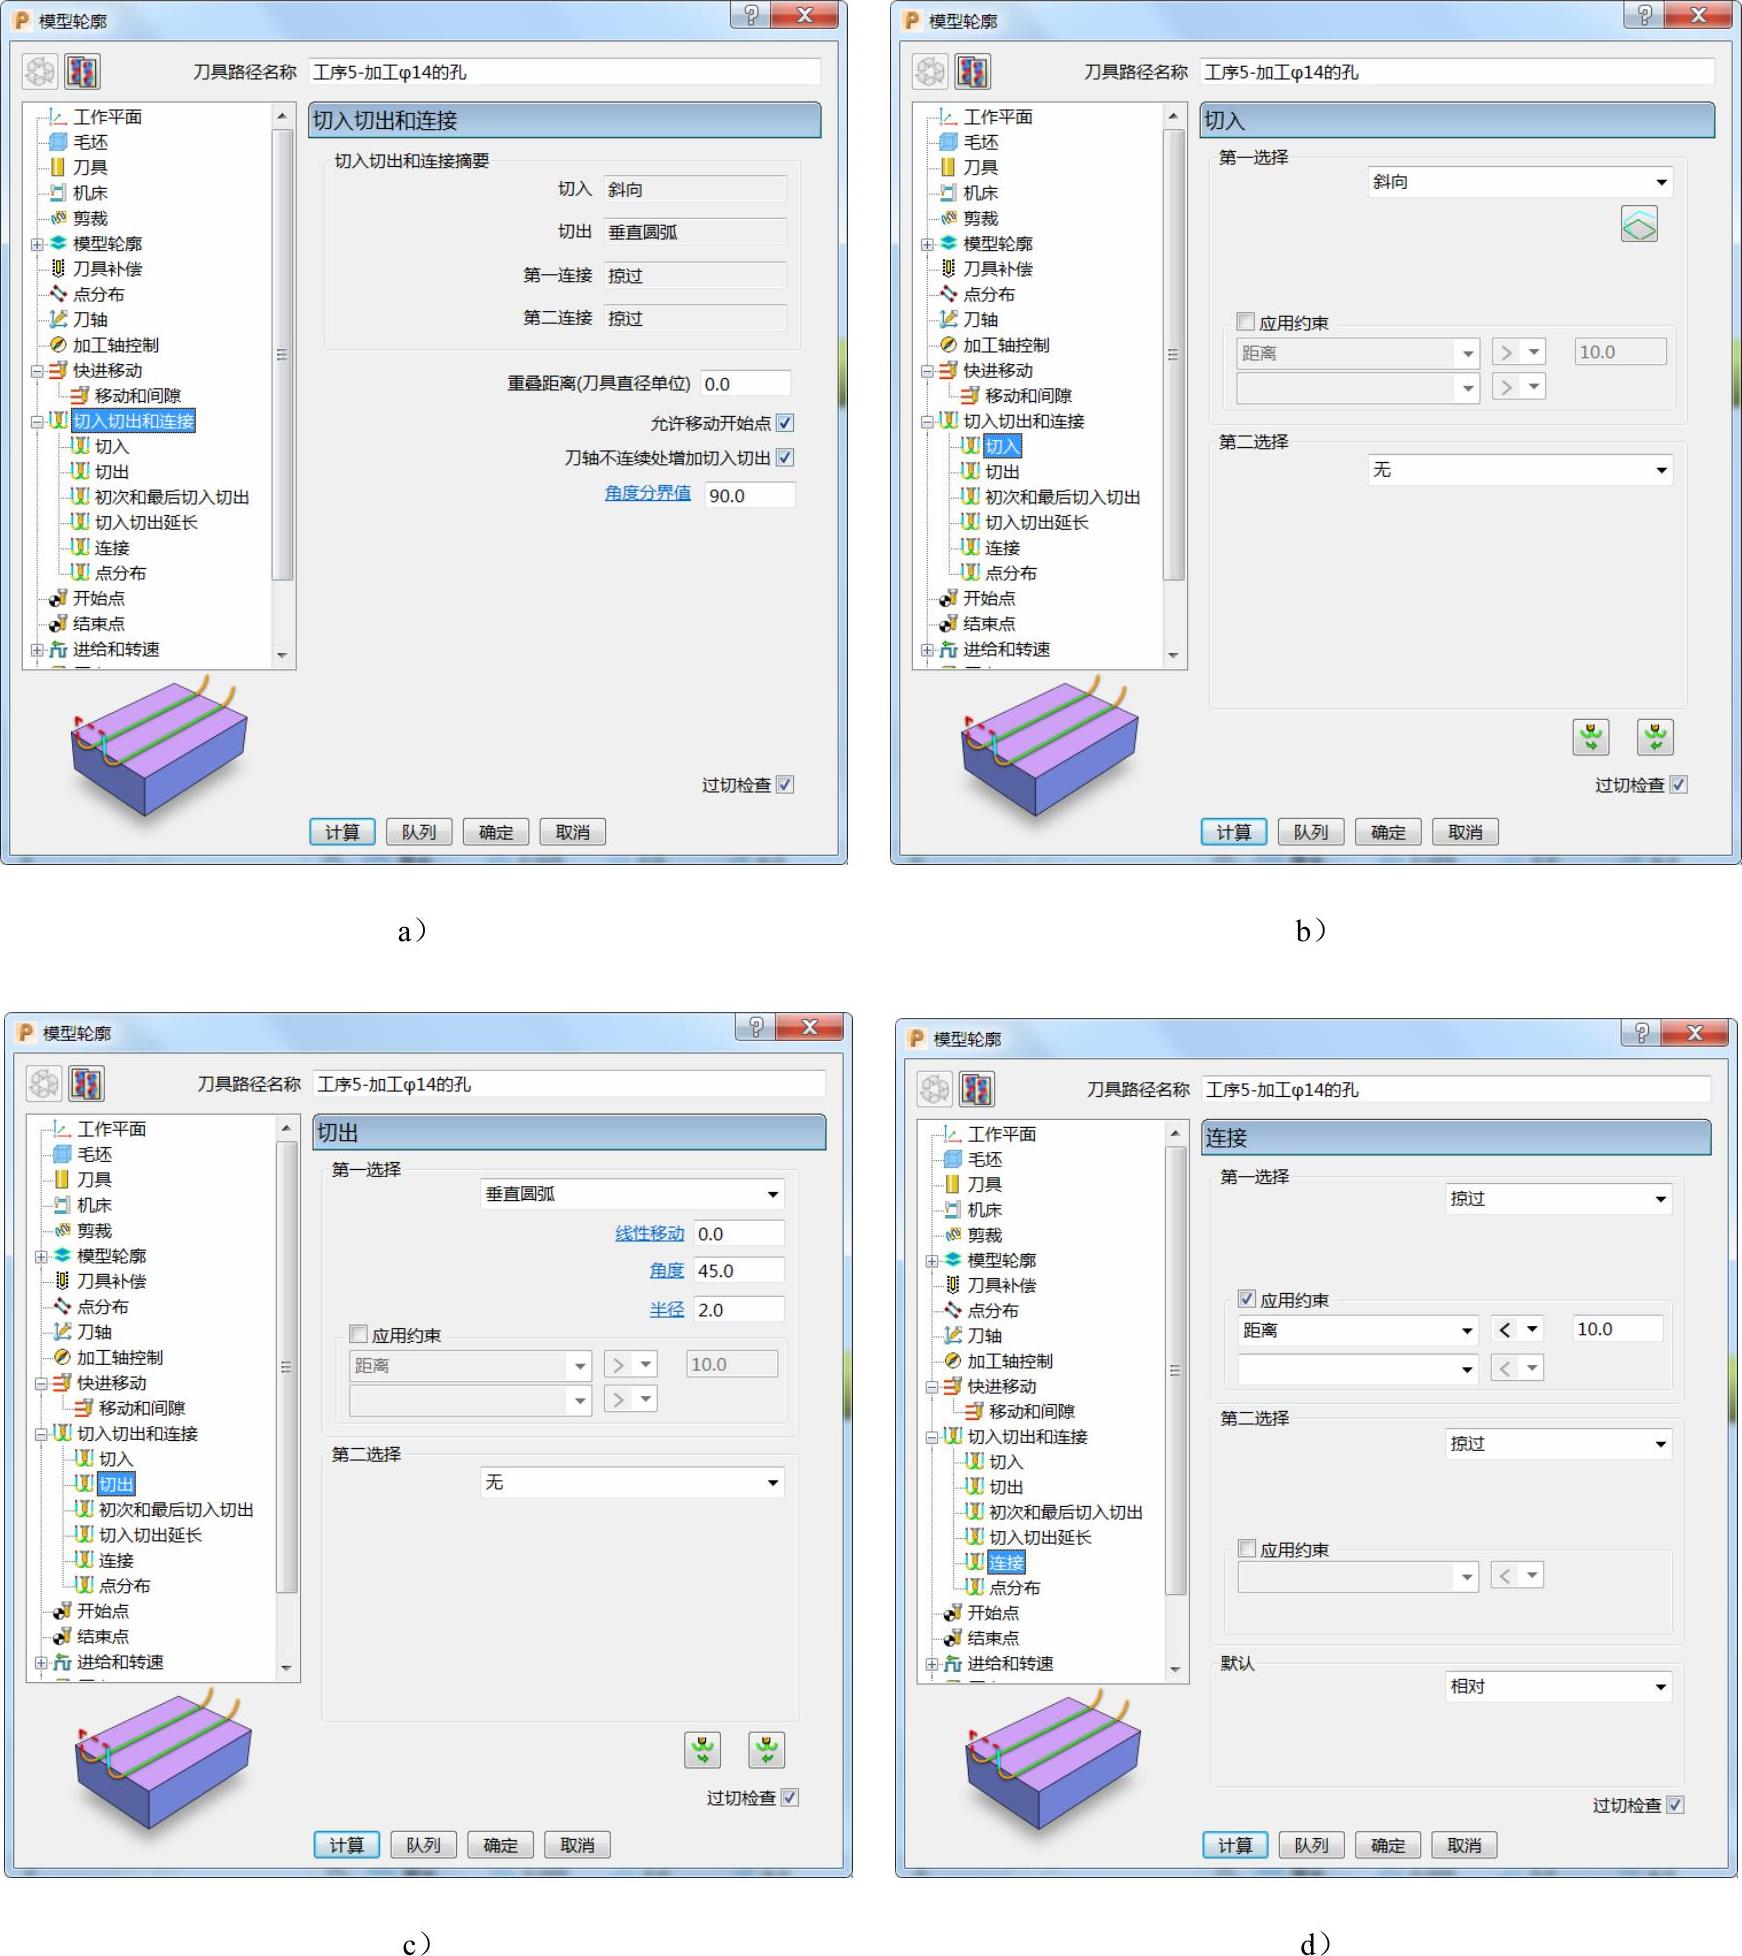Select 进给和转速 in dialog d's tree
The width and height of the screenshot is (1742, 1956).
click(x=1010, y=1664)
